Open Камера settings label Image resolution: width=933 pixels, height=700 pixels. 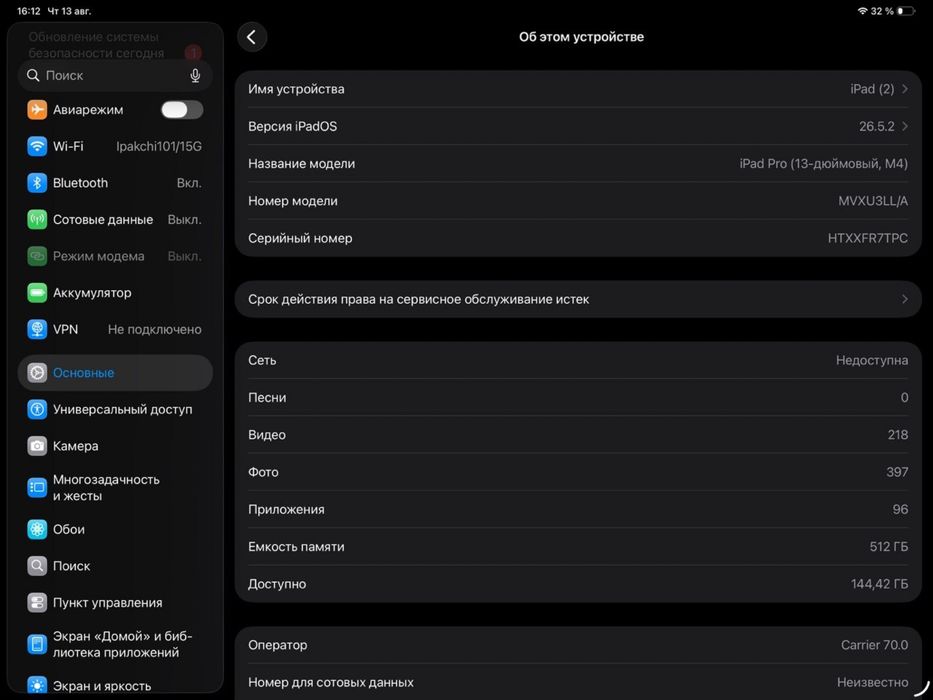click(76, 446)
